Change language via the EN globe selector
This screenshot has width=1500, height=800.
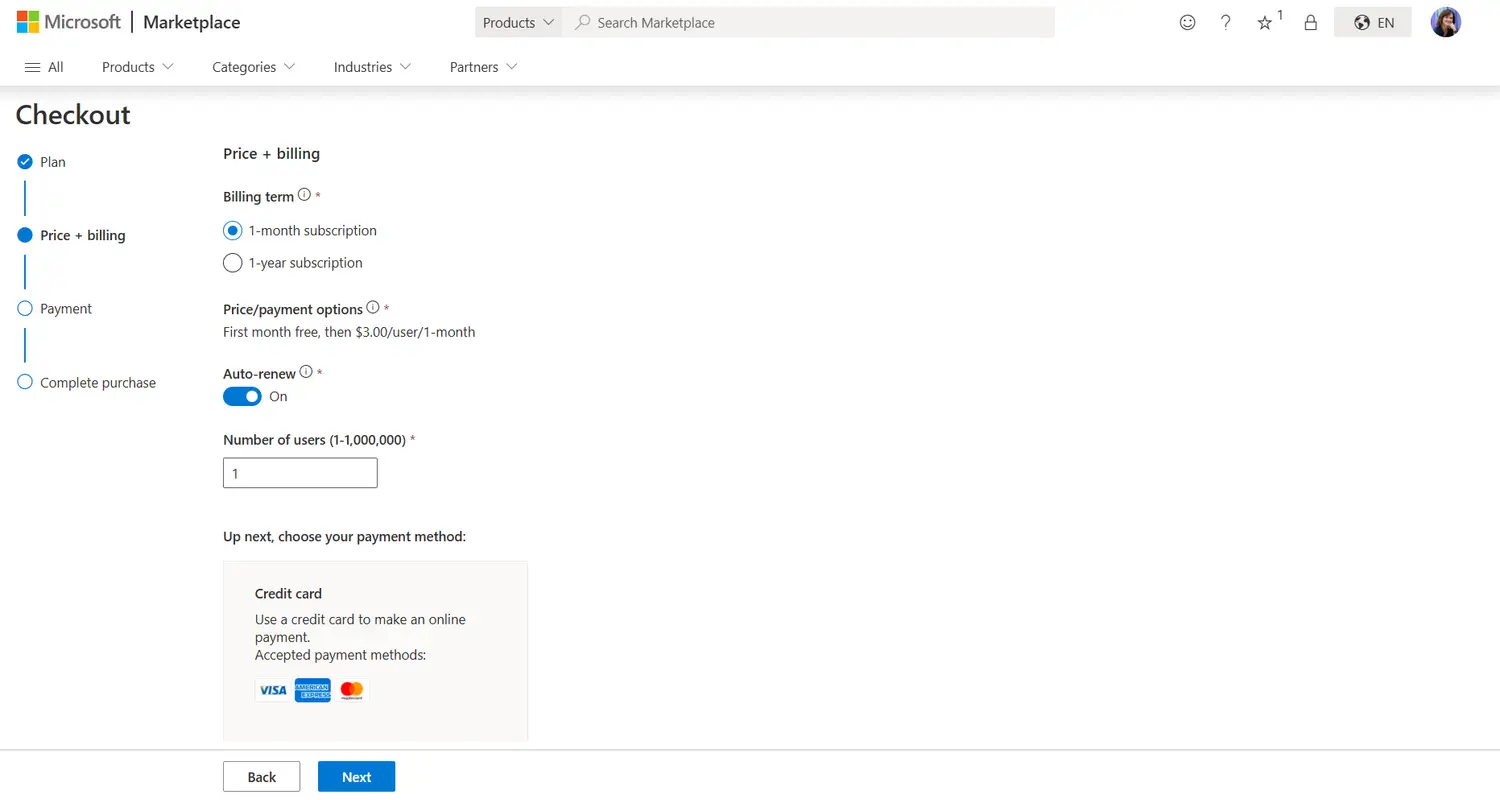pyautogui.click(x=1372, y=21)
